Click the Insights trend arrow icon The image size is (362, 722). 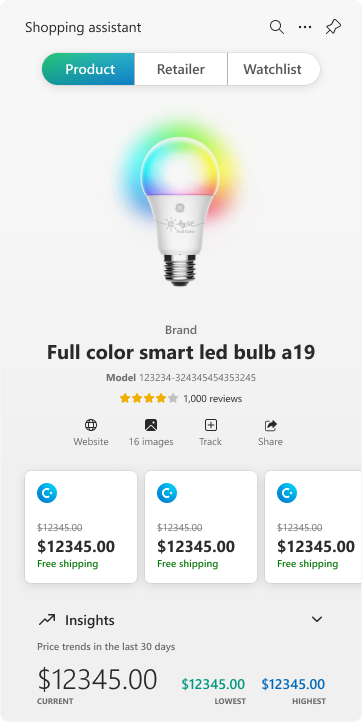click(x=47, y=620)
